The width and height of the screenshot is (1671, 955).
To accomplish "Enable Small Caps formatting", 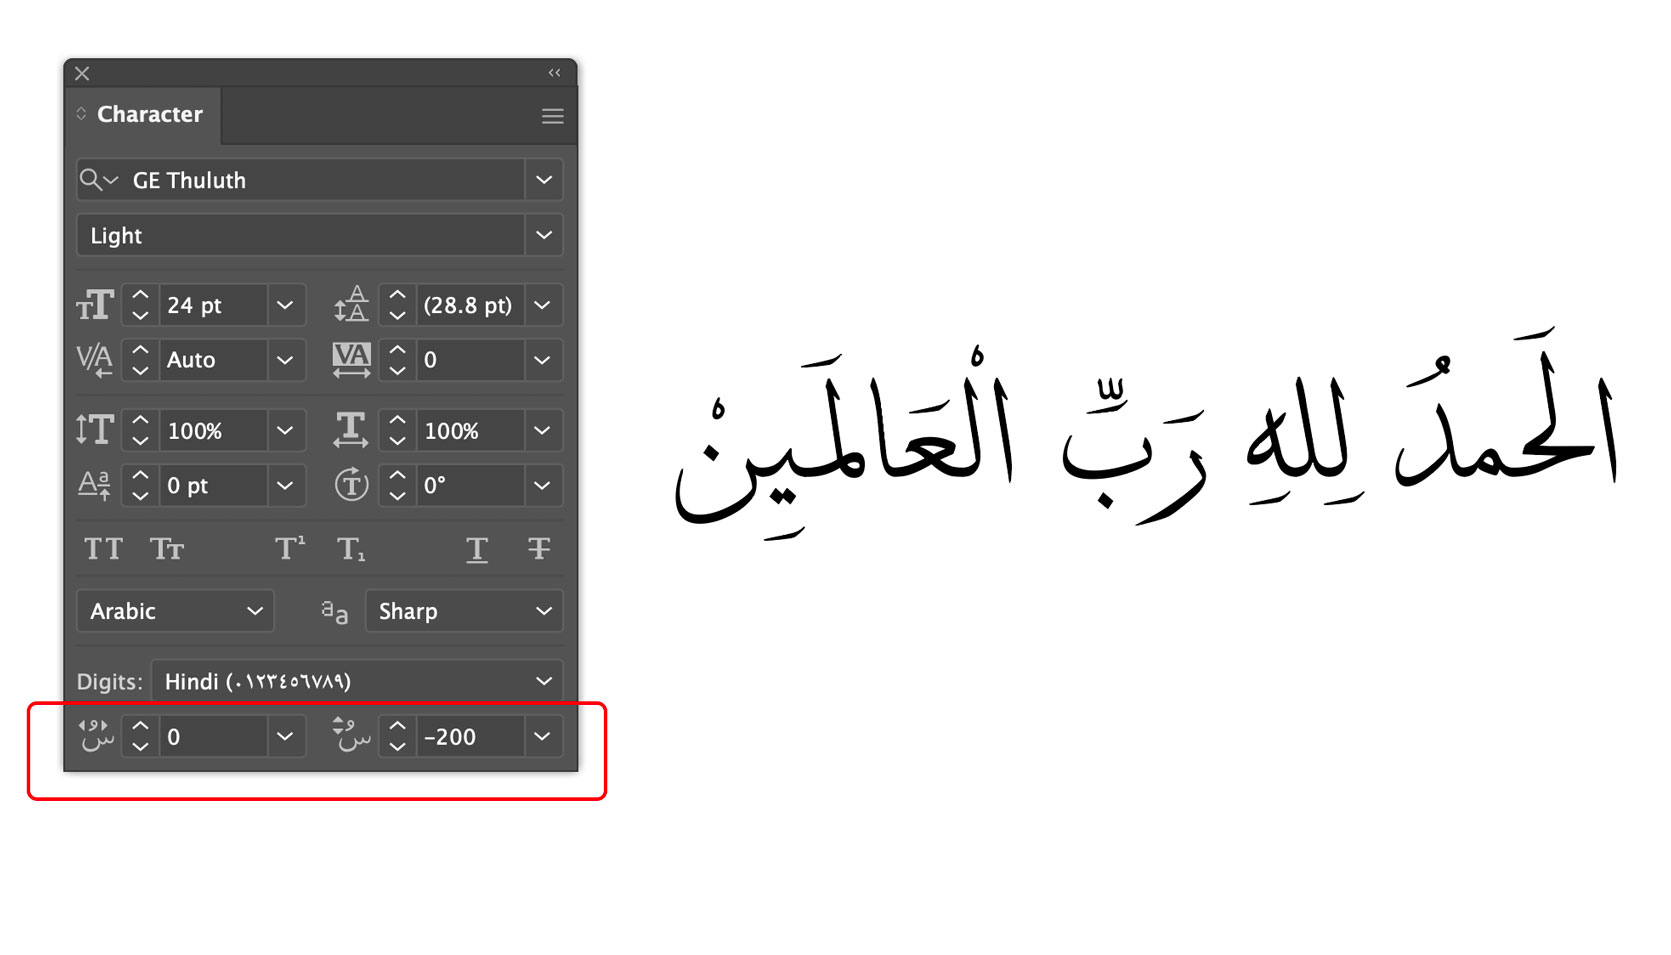I will tap(166, 548).
